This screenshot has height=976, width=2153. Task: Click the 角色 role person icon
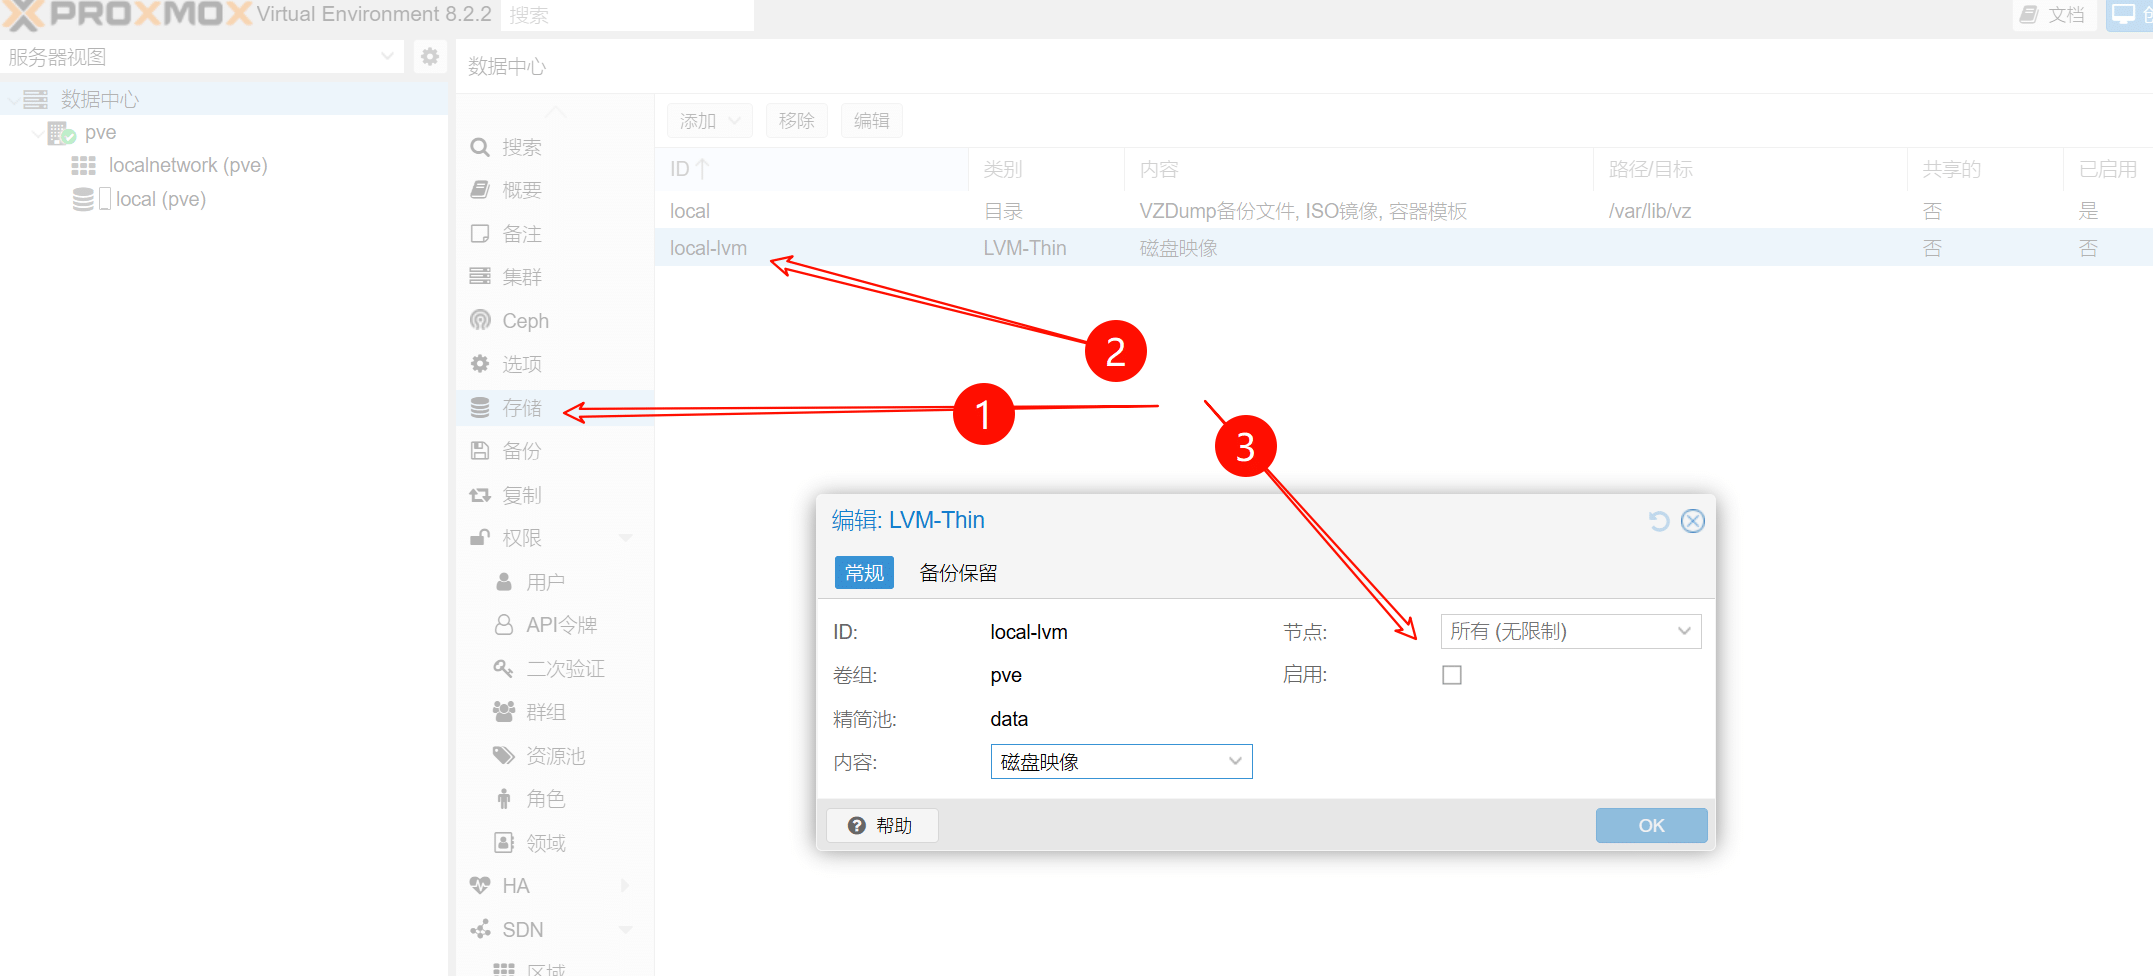(x=504, y=799)
